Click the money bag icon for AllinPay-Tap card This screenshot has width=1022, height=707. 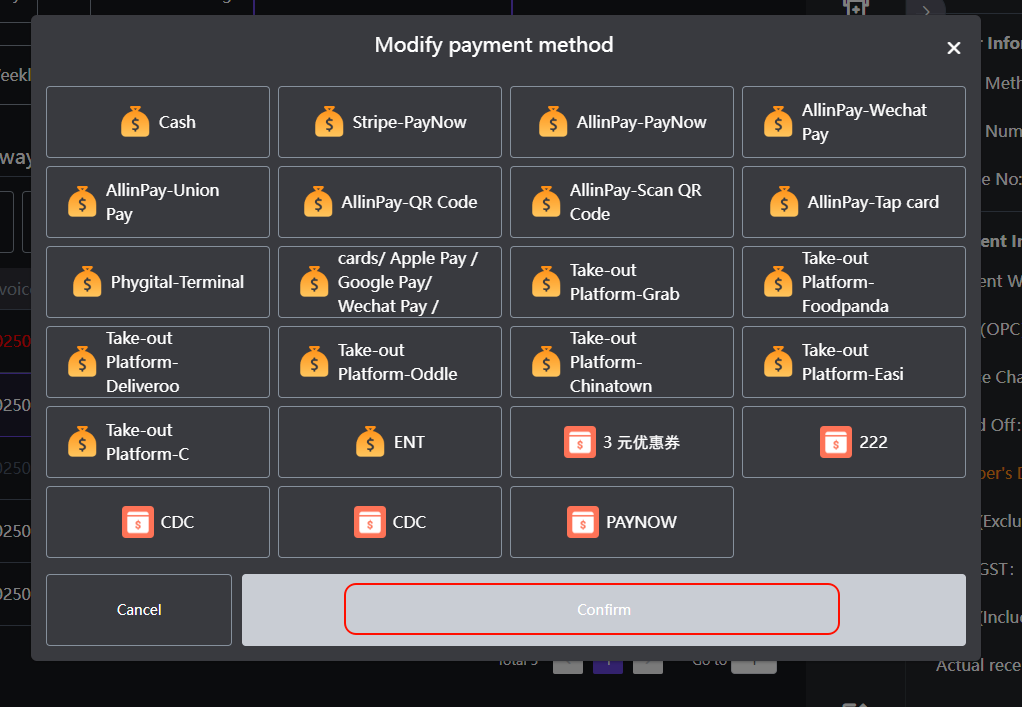(784, 202)
